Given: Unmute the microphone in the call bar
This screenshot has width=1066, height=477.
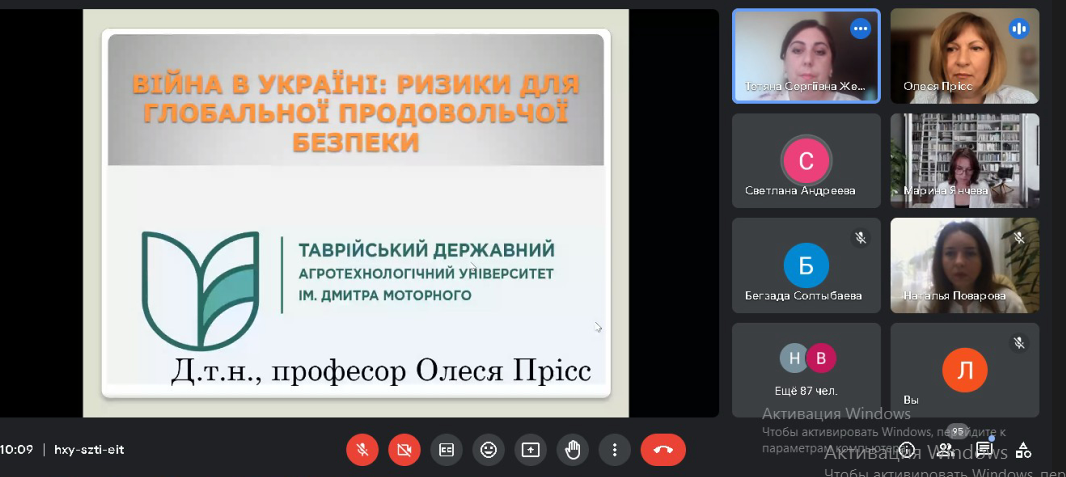Looking at the screenshot, I should [x=362, y=450].
